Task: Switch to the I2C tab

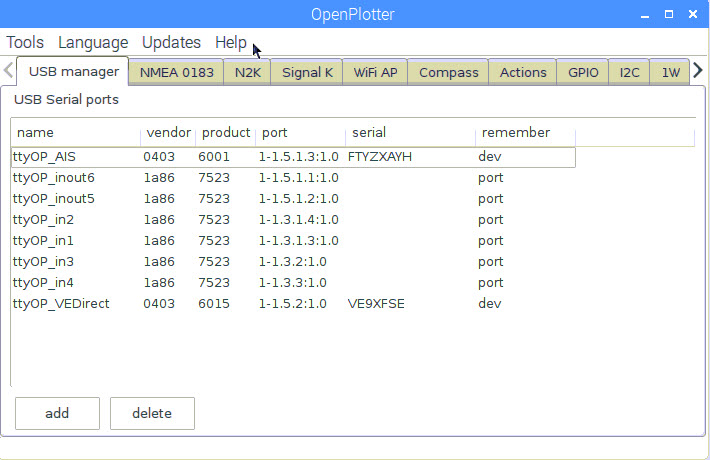Action: coord(629,72)
